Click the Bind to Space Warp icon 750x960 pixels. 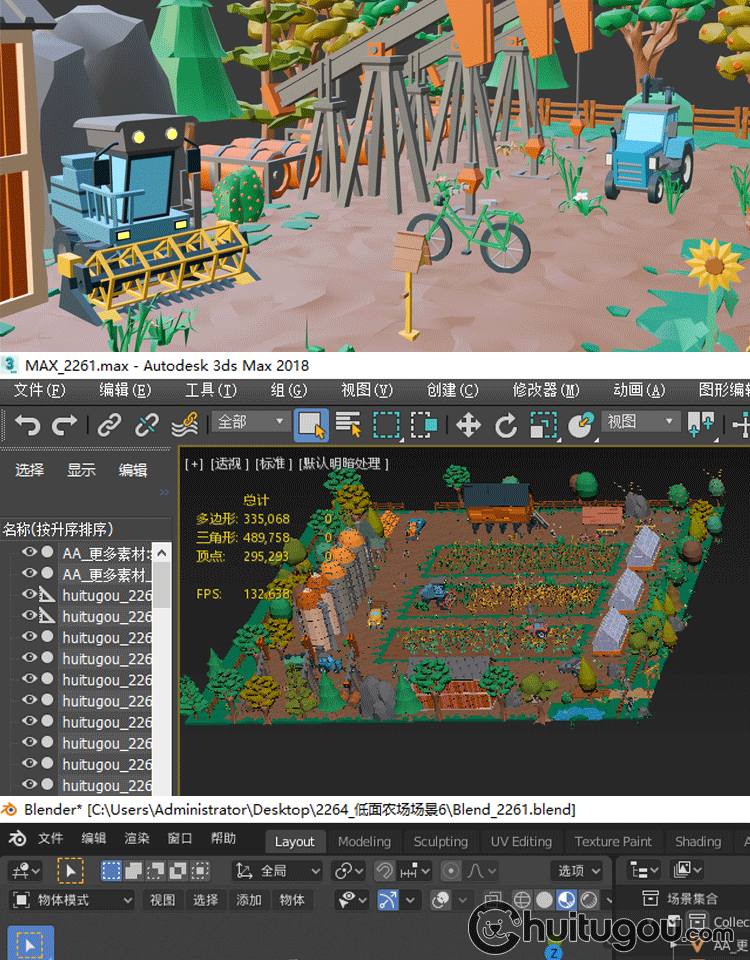click(x=184, y=425)
